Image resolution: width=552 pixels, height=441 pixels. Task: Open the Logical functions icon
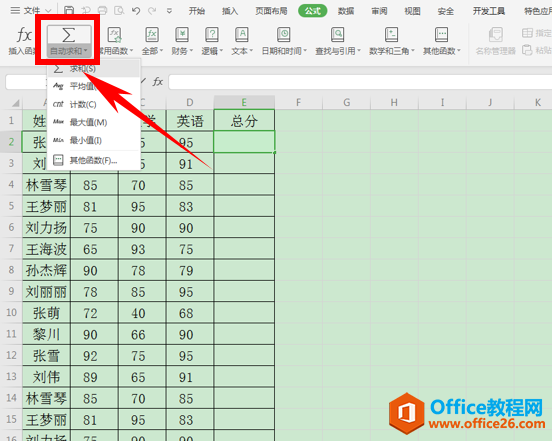click(x=212, y=35)
